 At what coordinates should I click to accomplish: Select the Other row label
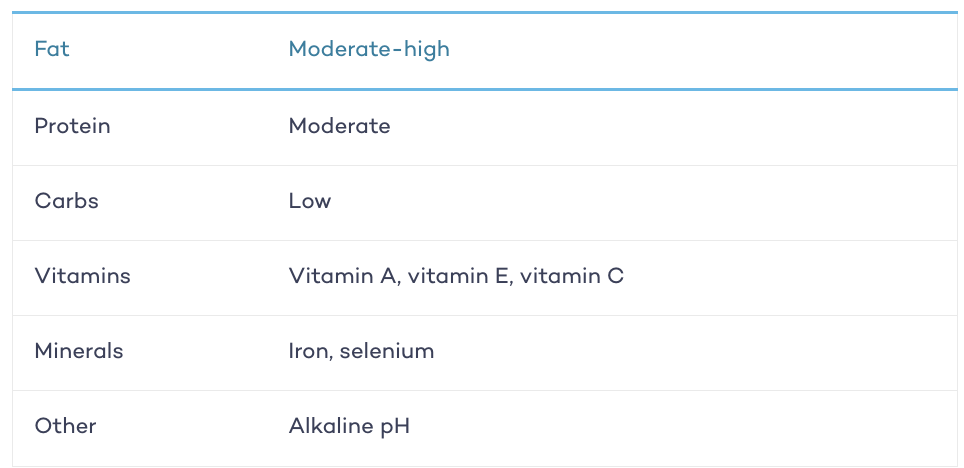[x=65, y=426]
